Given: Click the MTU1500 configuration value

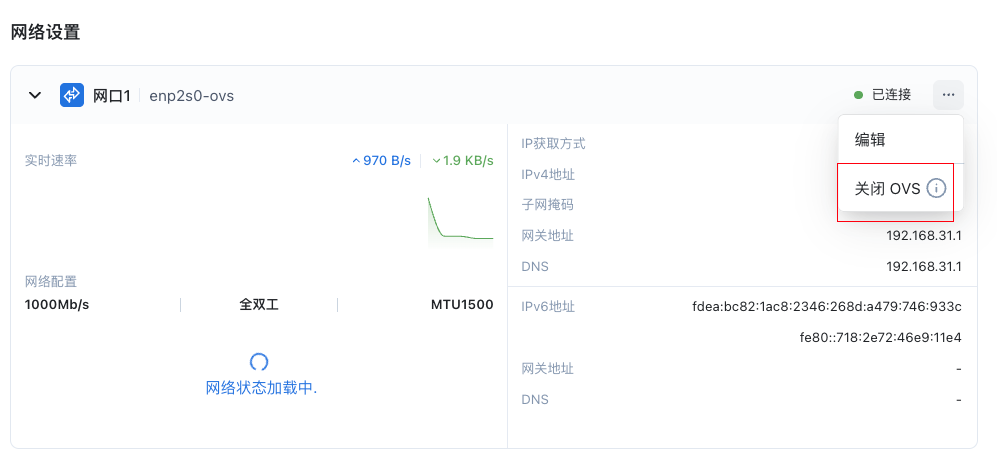Looking at the screenshot, I should 462,304.
